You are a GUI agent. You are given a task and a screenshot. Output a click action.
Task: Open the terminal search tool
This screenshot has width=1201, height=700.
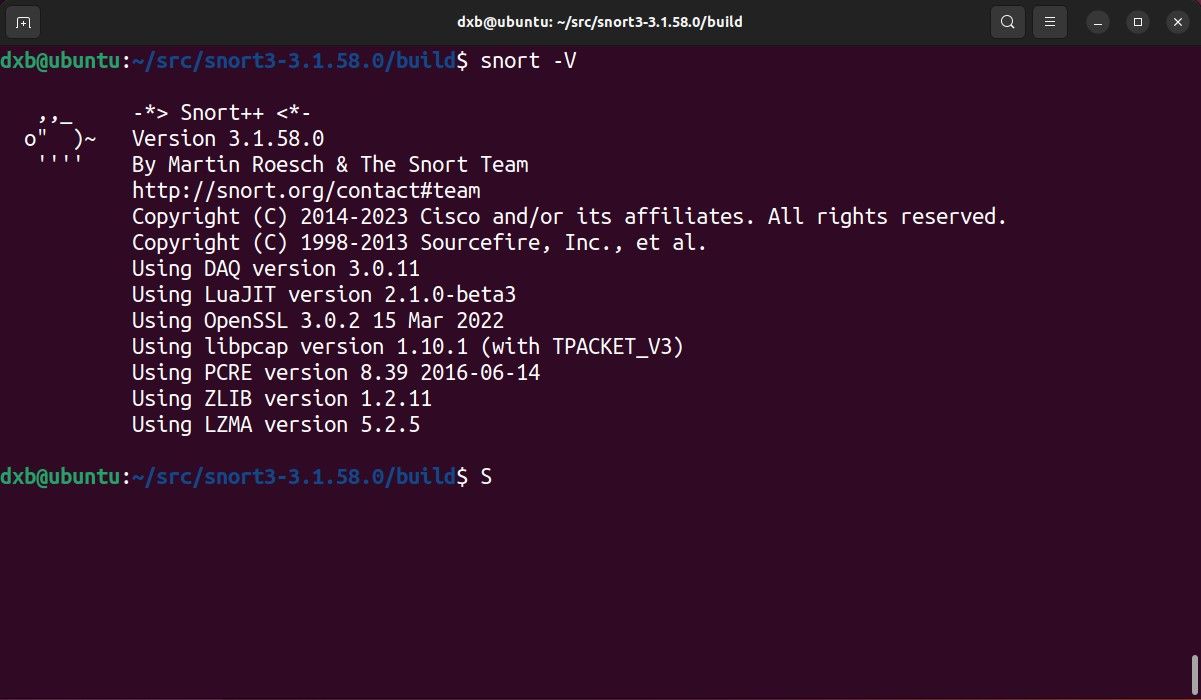point(1008,21)
